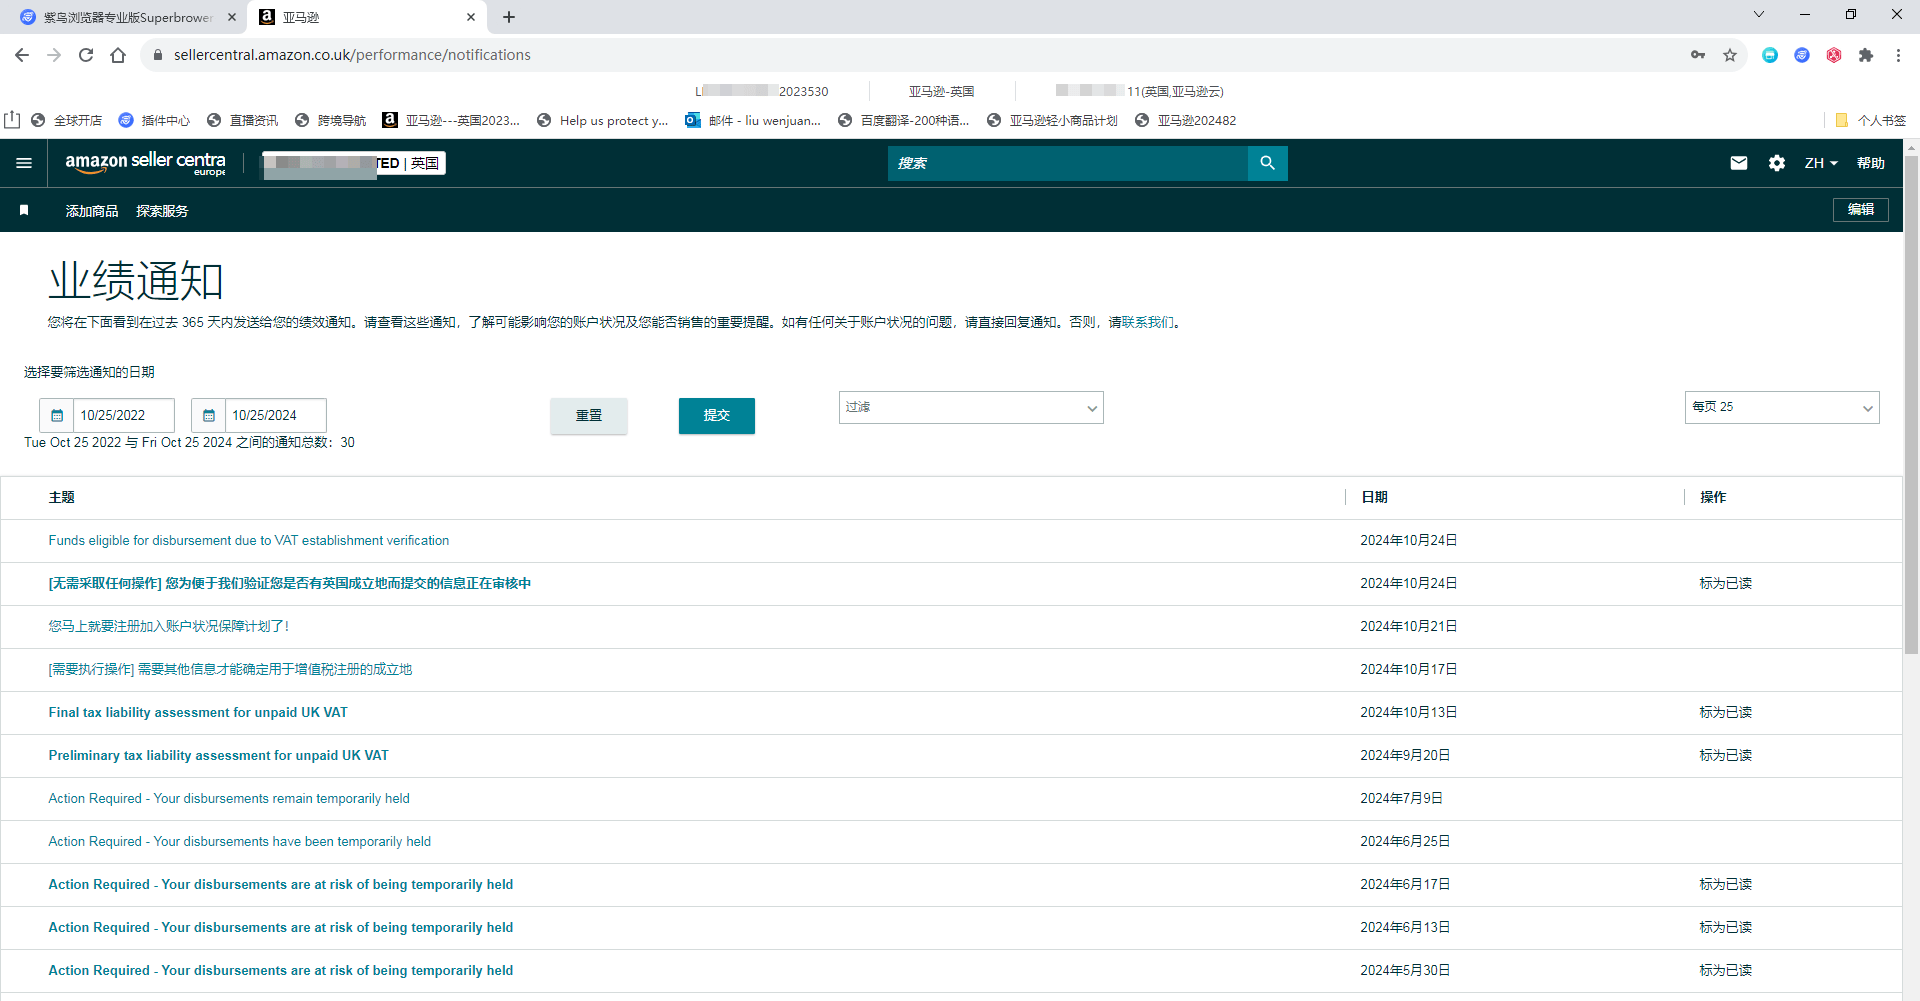Open the start date calendar icon

(57, 415)
